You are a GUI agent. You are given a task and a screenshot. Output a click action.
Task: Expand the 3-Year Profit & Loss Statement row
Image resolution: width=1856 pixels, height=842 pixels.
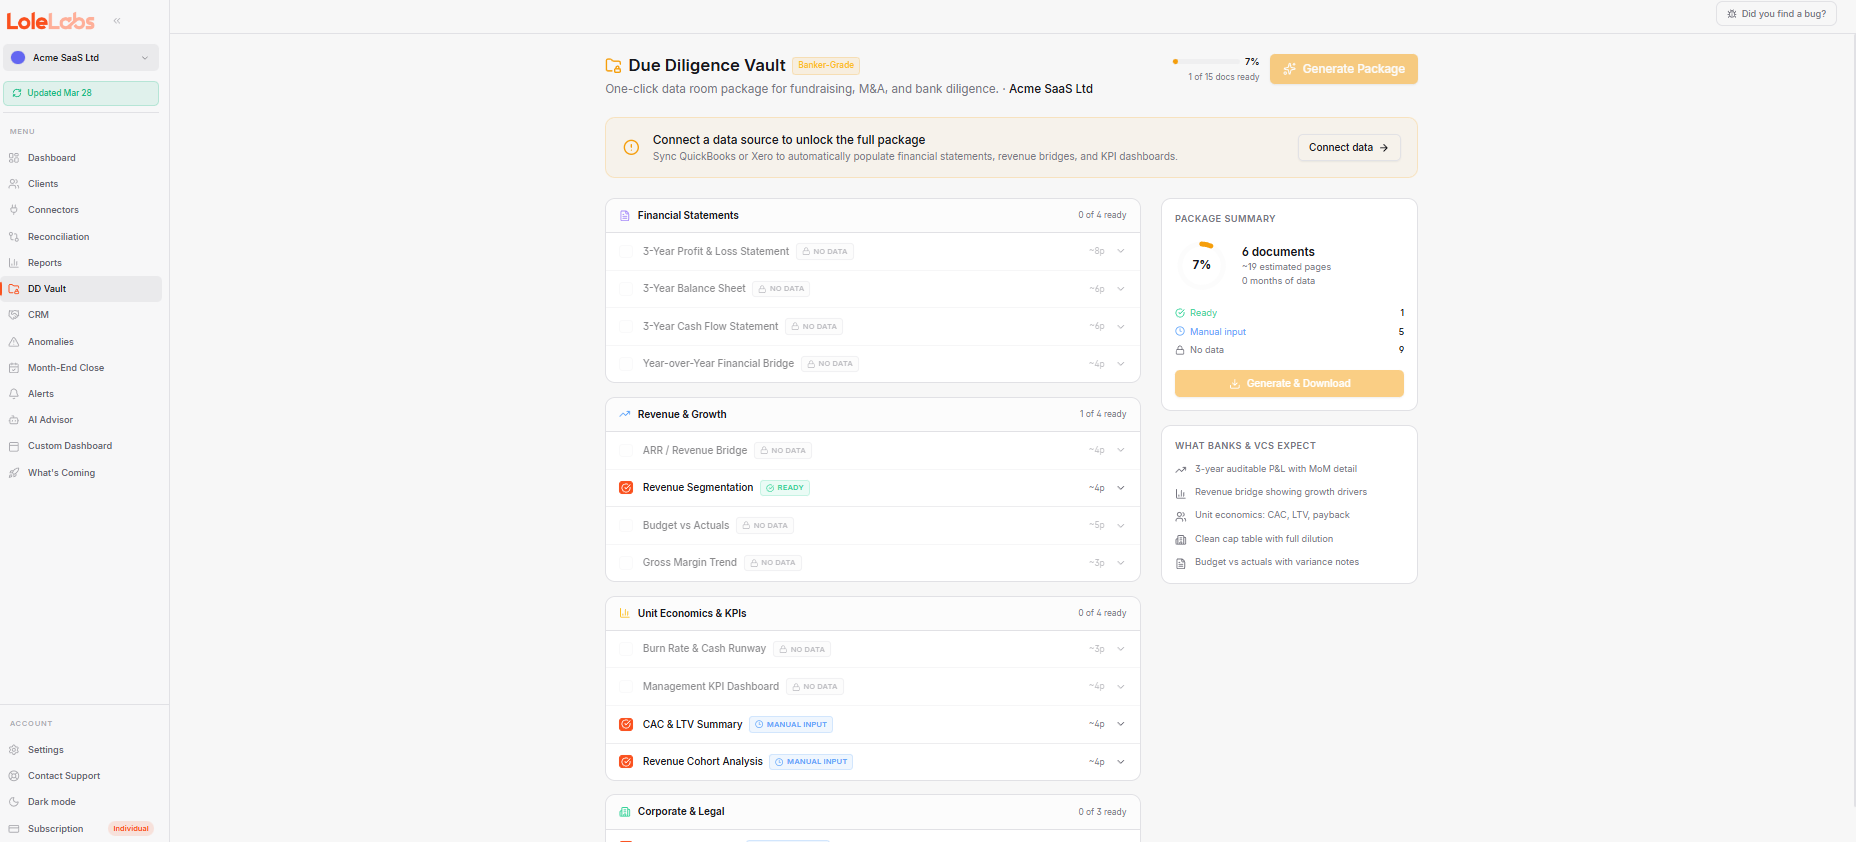pos(1121,252)
